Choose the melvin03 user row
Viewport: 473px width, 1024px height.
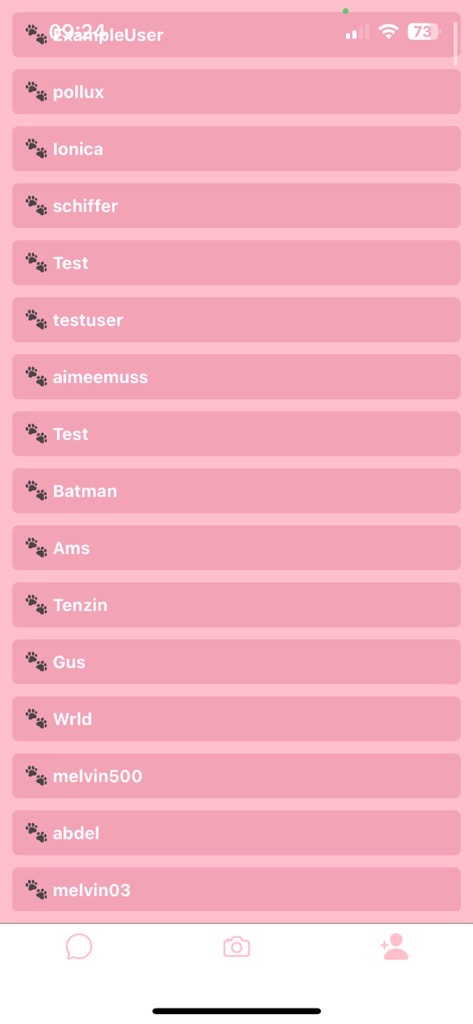[236, 889]
